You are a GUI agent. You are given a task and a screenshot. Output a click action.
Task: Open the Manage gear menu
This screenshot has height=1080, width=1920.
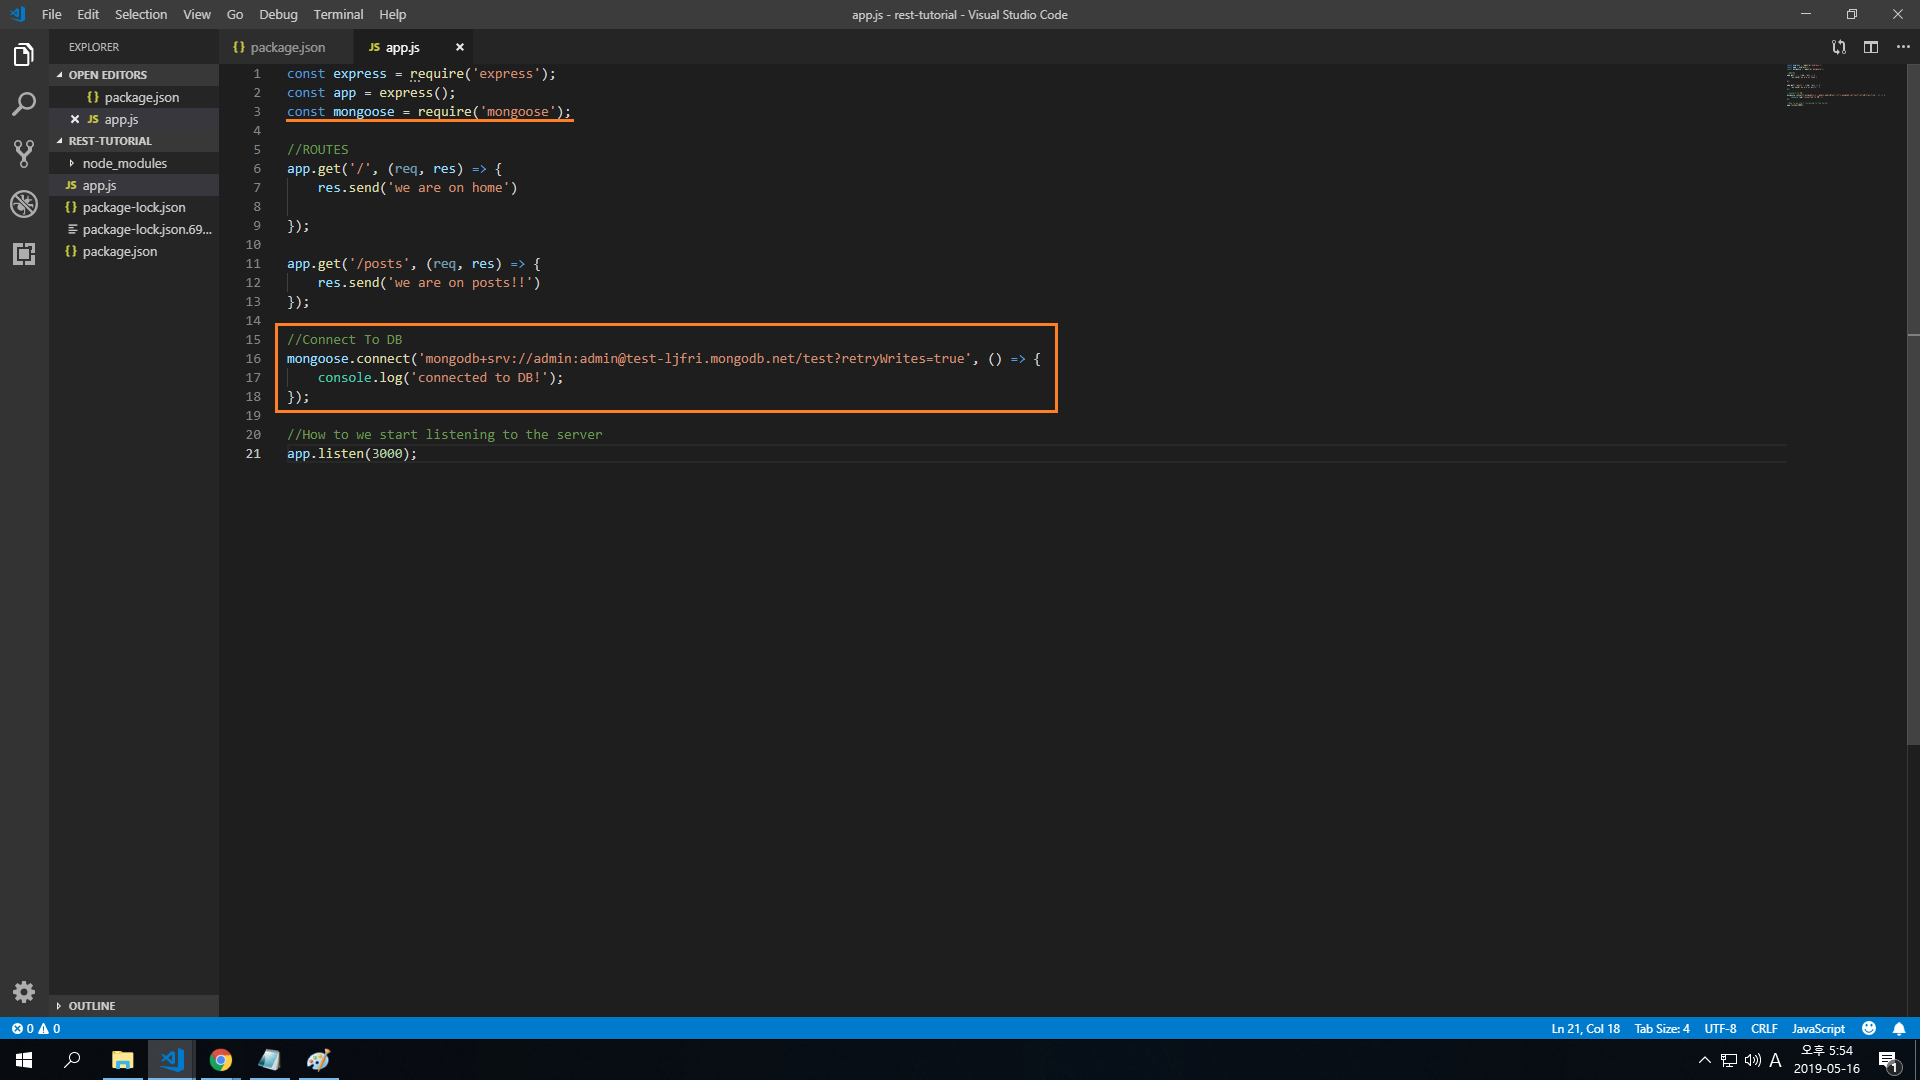24,992
